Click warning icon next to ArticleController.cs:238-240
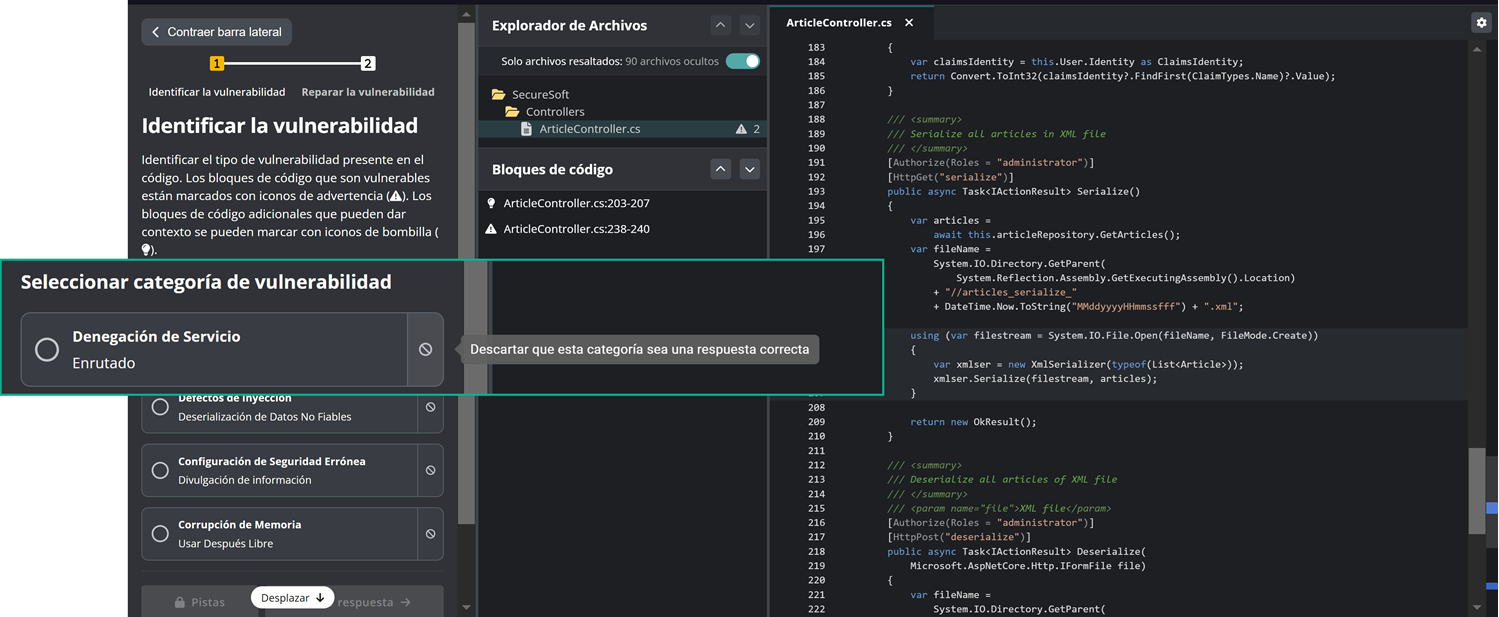Screen dimensions: 1499x617 pyautogui.click(x=491, y=229)
